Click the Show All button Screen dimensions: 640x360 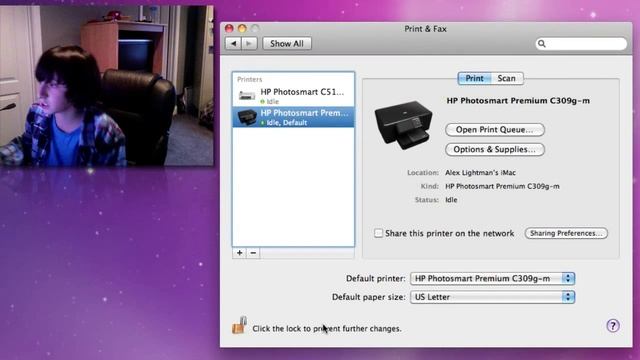tap(287, 43)
